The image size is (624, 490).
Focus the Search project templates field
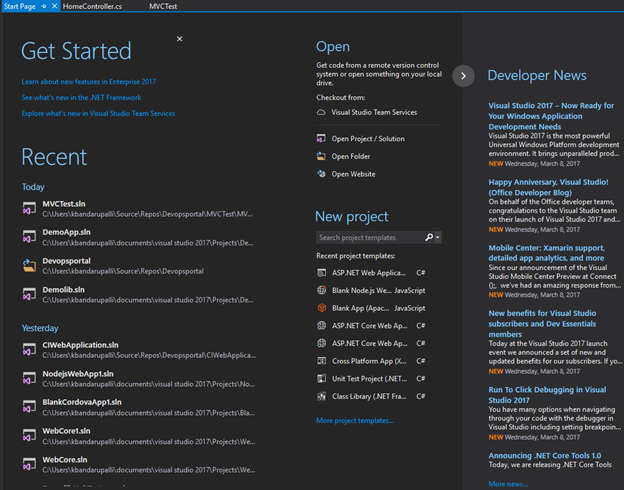[370, 237]
